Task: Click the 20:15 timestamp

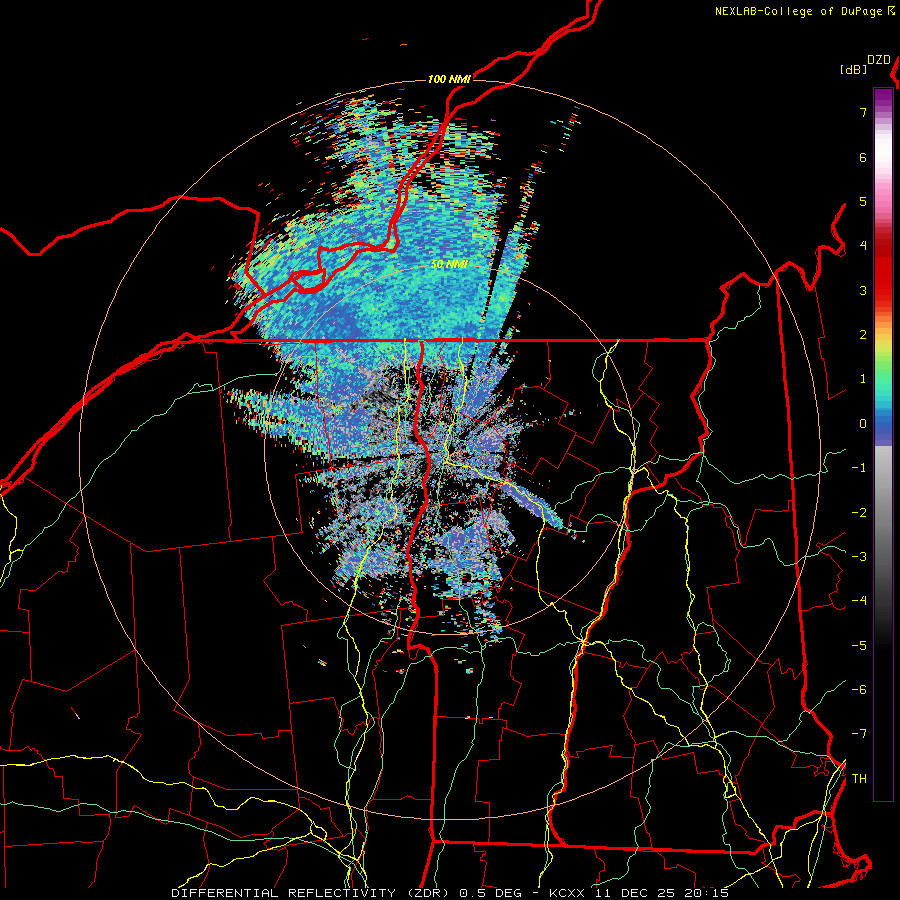Action: (x=707, y=893)
